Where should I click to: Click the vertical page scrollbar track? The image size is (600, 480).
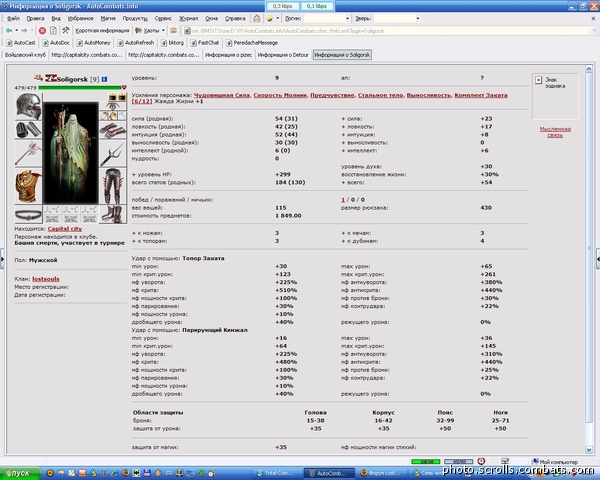coord(589,259)
